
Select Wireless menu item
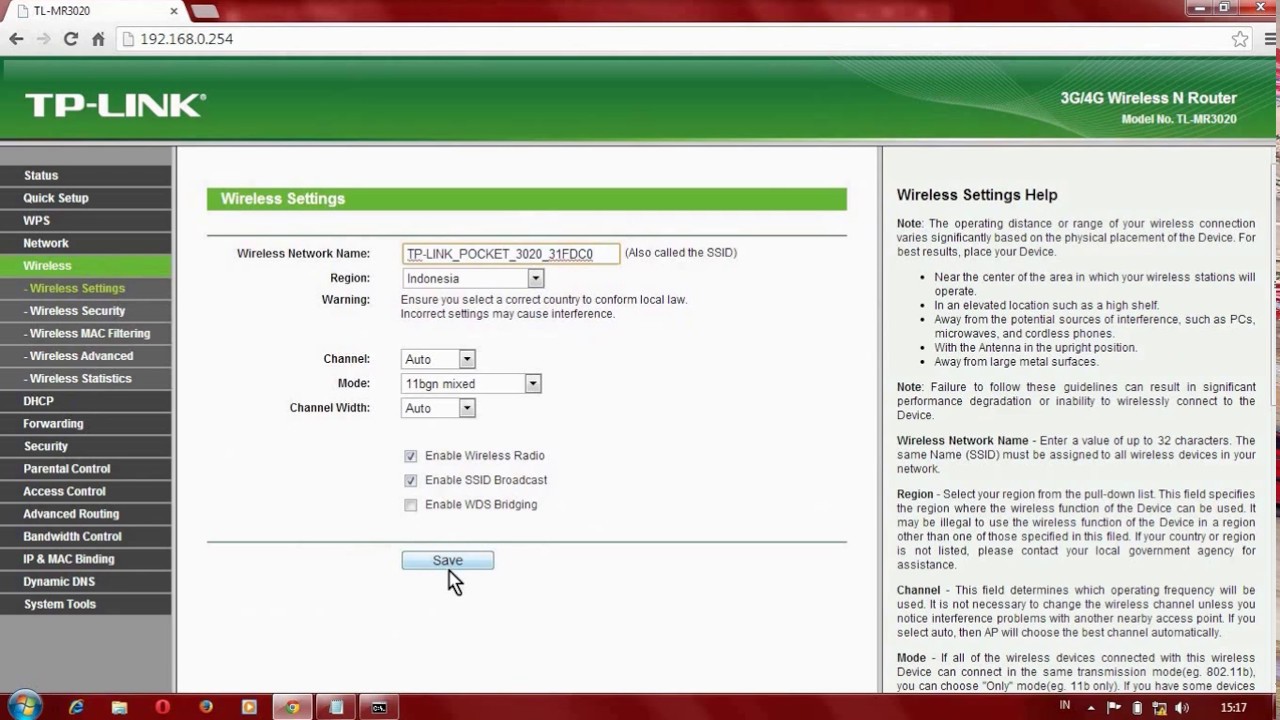tap(86, 266)
